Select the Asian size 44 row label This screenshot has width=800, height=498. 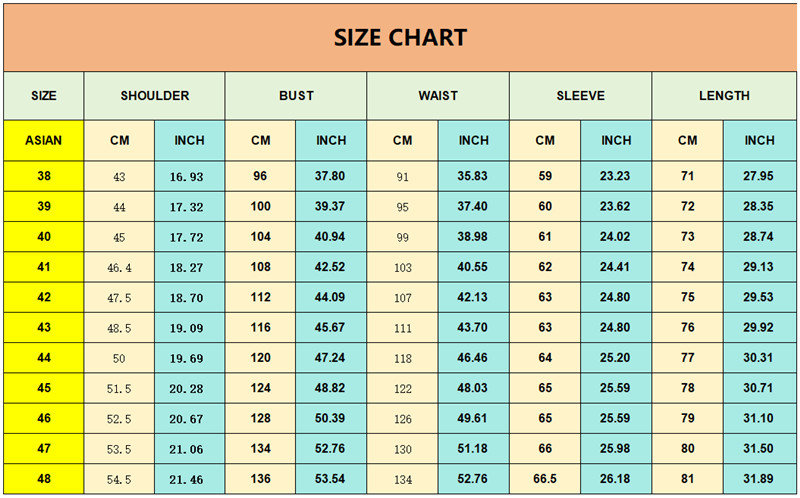point(44,358)
